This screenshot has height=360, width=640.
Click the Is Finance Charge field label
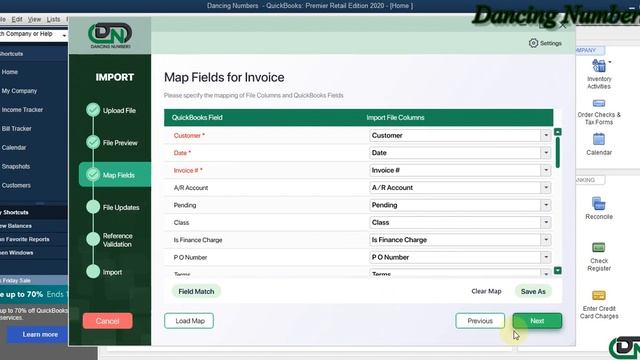(x=198, y=240)
